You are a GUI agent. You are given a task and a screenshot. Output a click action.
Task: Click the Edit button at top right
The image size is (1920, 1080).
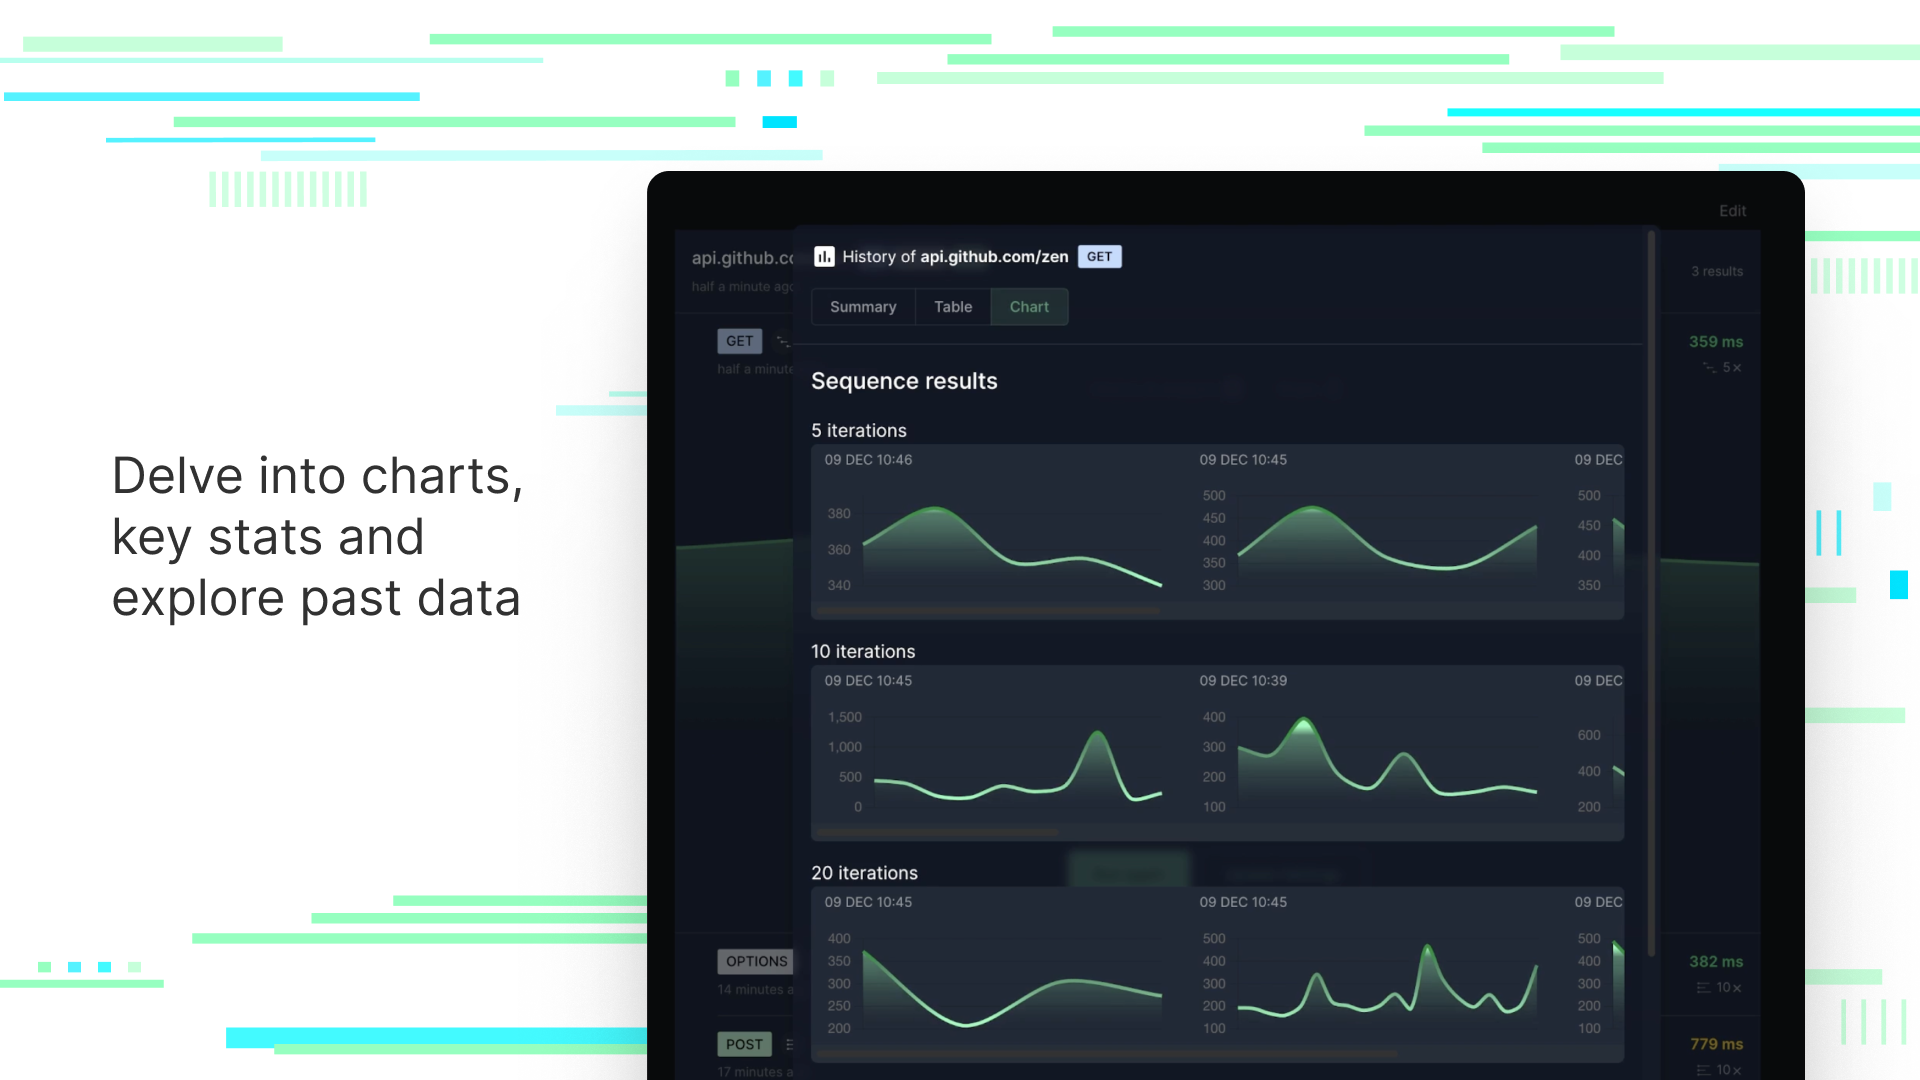pyautogui.click(x=1732, y=211)
